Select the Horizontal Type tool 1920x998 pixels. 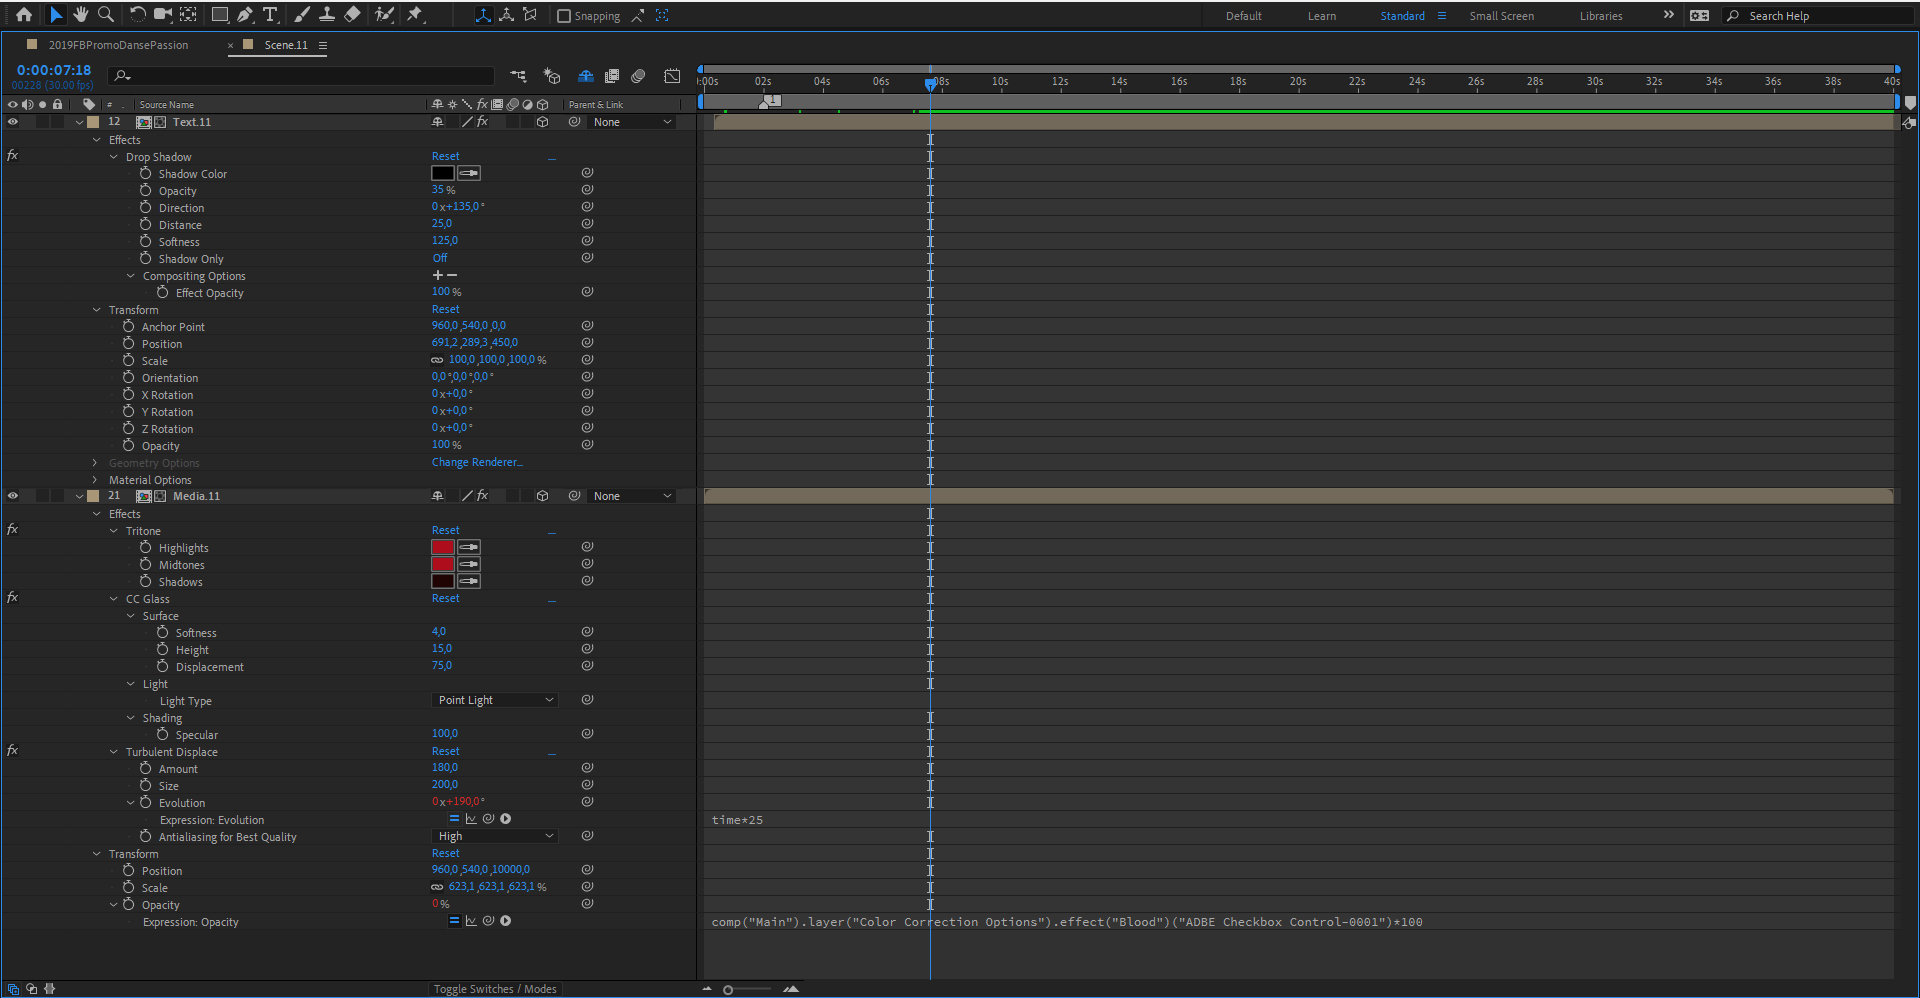tap(270, 15)
